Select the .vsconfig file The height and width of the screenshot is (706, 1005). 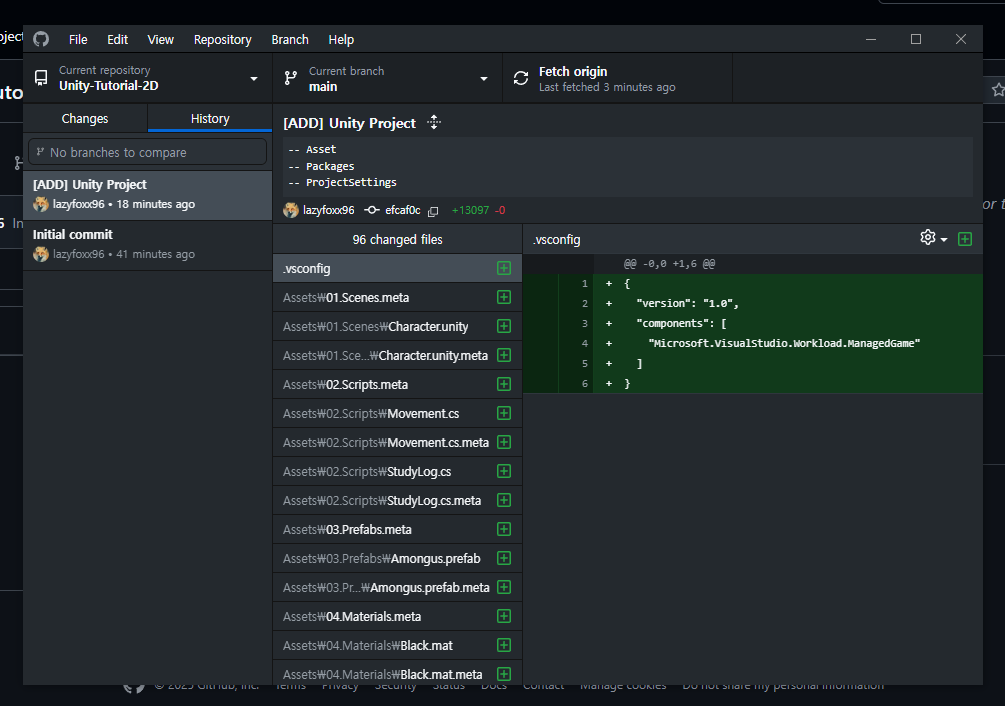click(x=397, y=268)
